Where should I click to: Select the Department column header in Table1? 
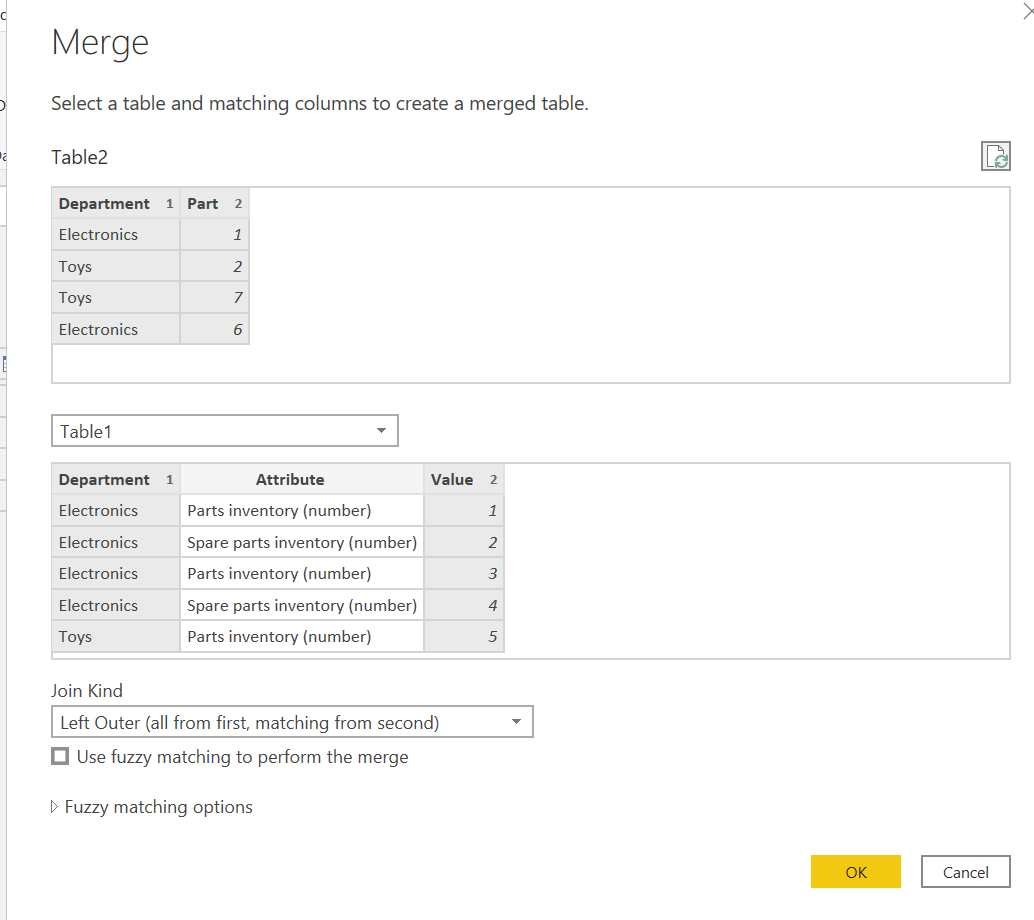point(116,479)
